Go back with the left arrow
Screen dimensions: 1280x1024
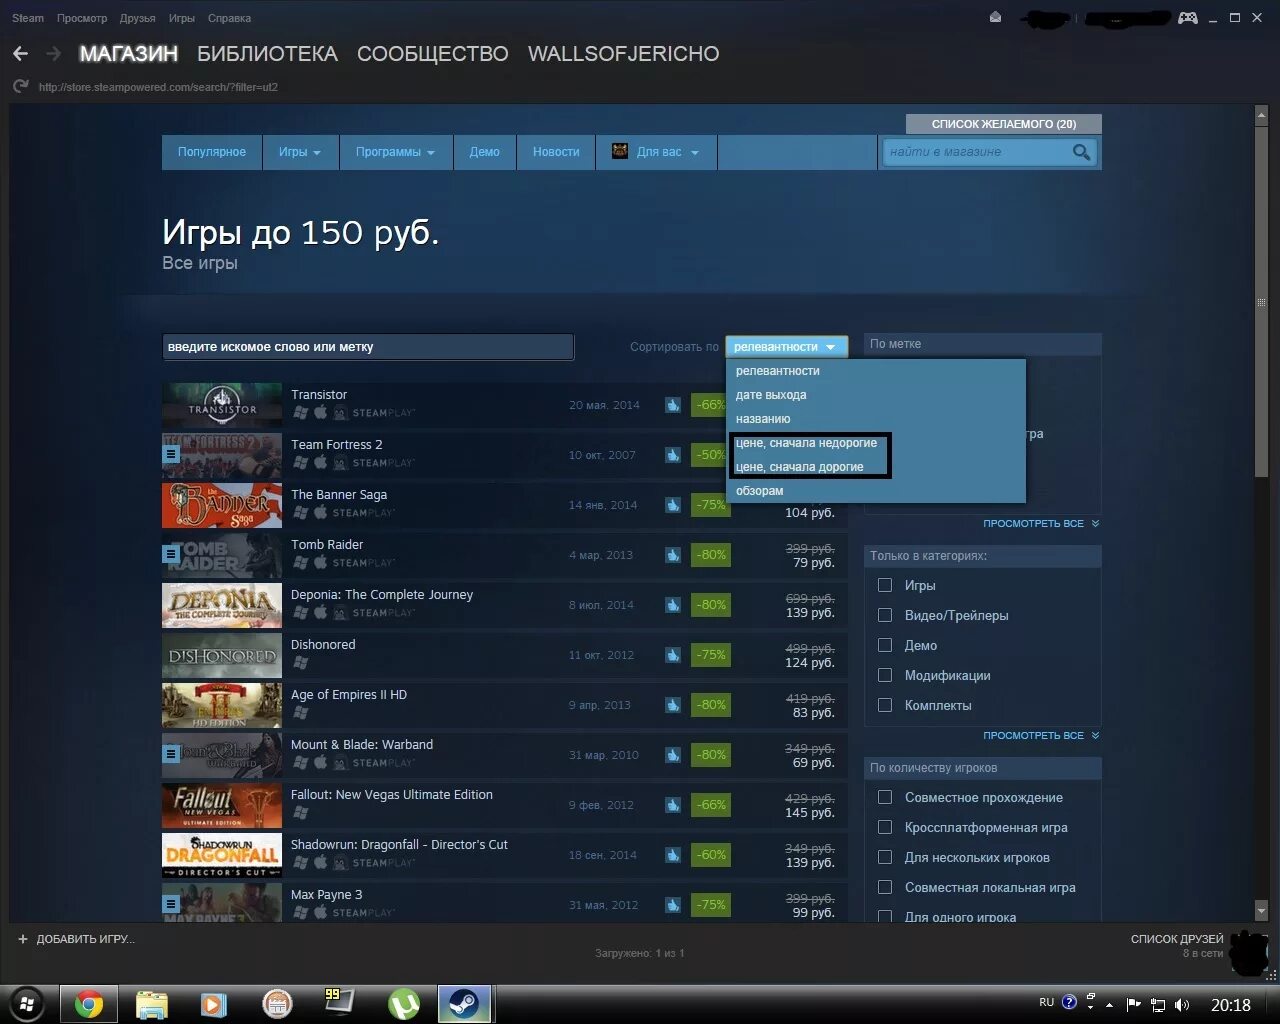click(20, 54)
